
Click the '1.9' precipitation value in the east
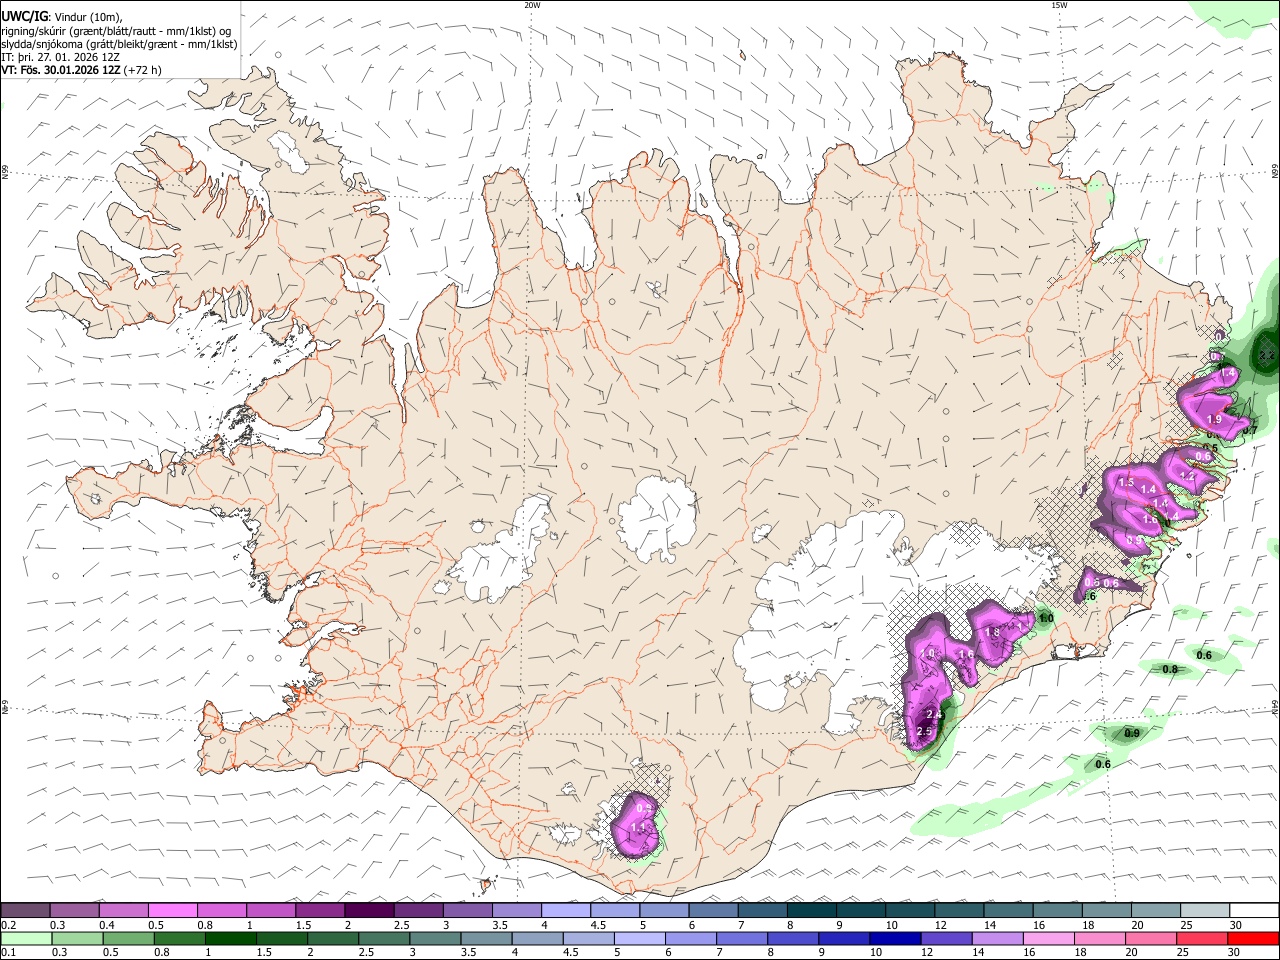(1215, 420)
